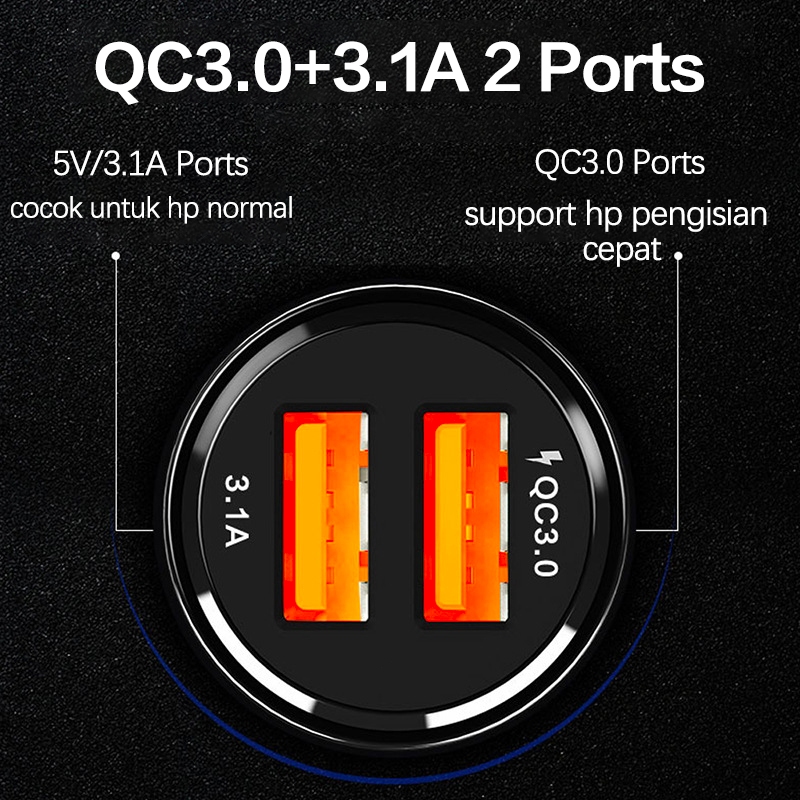
Task: Click the text support hp pengisian
Action: [616, 215]
